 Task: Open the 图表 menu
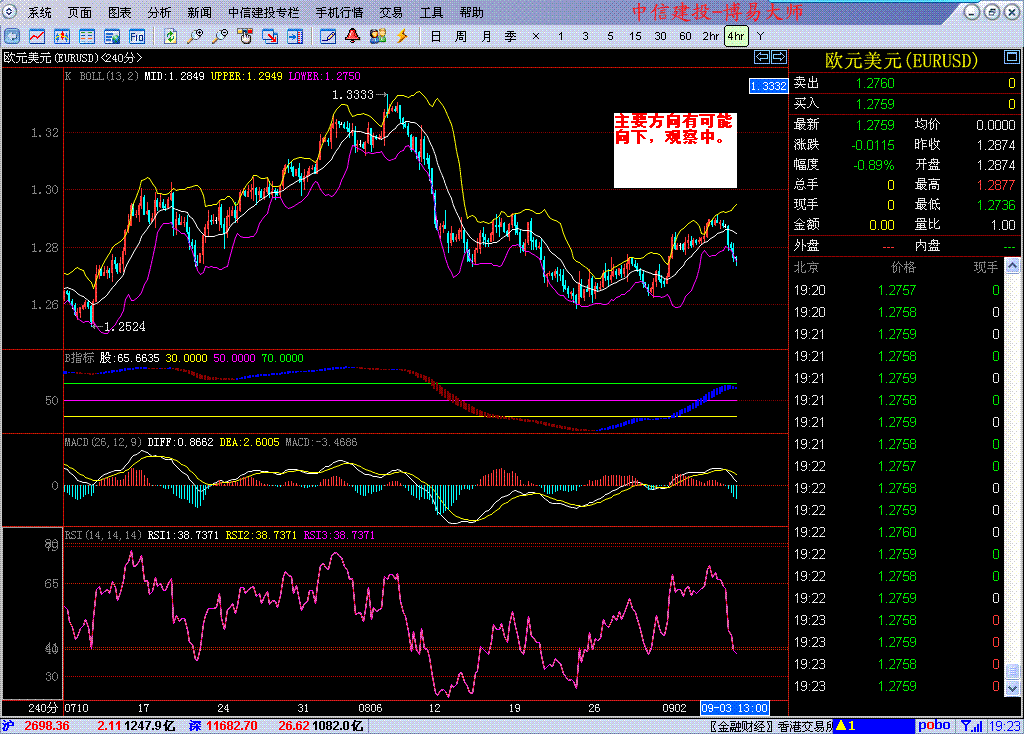point(120,12)
